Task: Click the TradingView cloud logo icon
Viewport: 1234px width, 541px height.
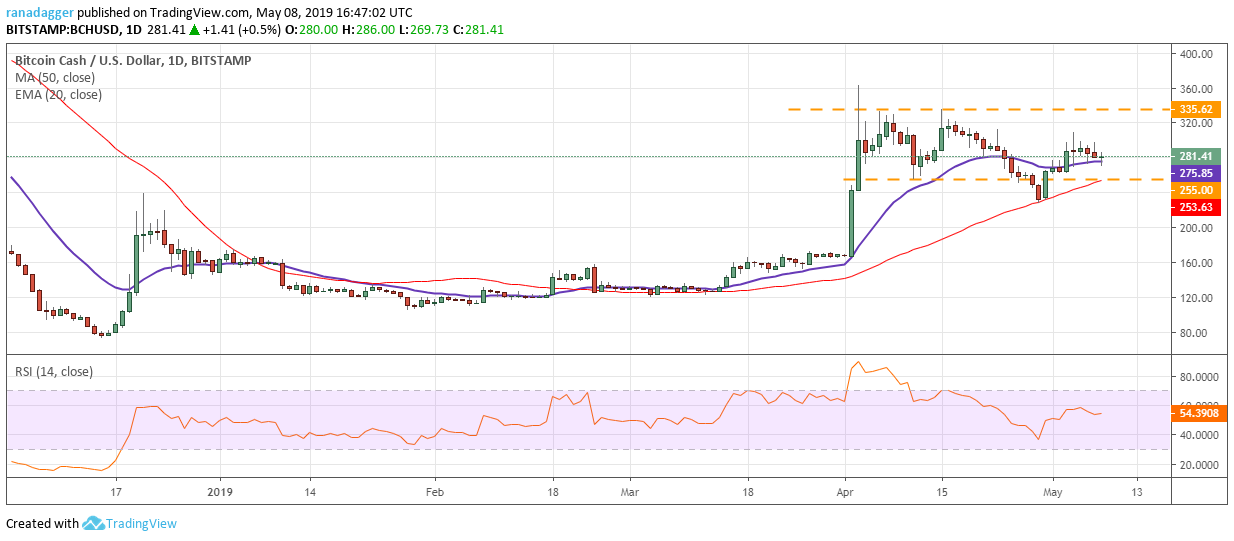Action: point(95,523)
